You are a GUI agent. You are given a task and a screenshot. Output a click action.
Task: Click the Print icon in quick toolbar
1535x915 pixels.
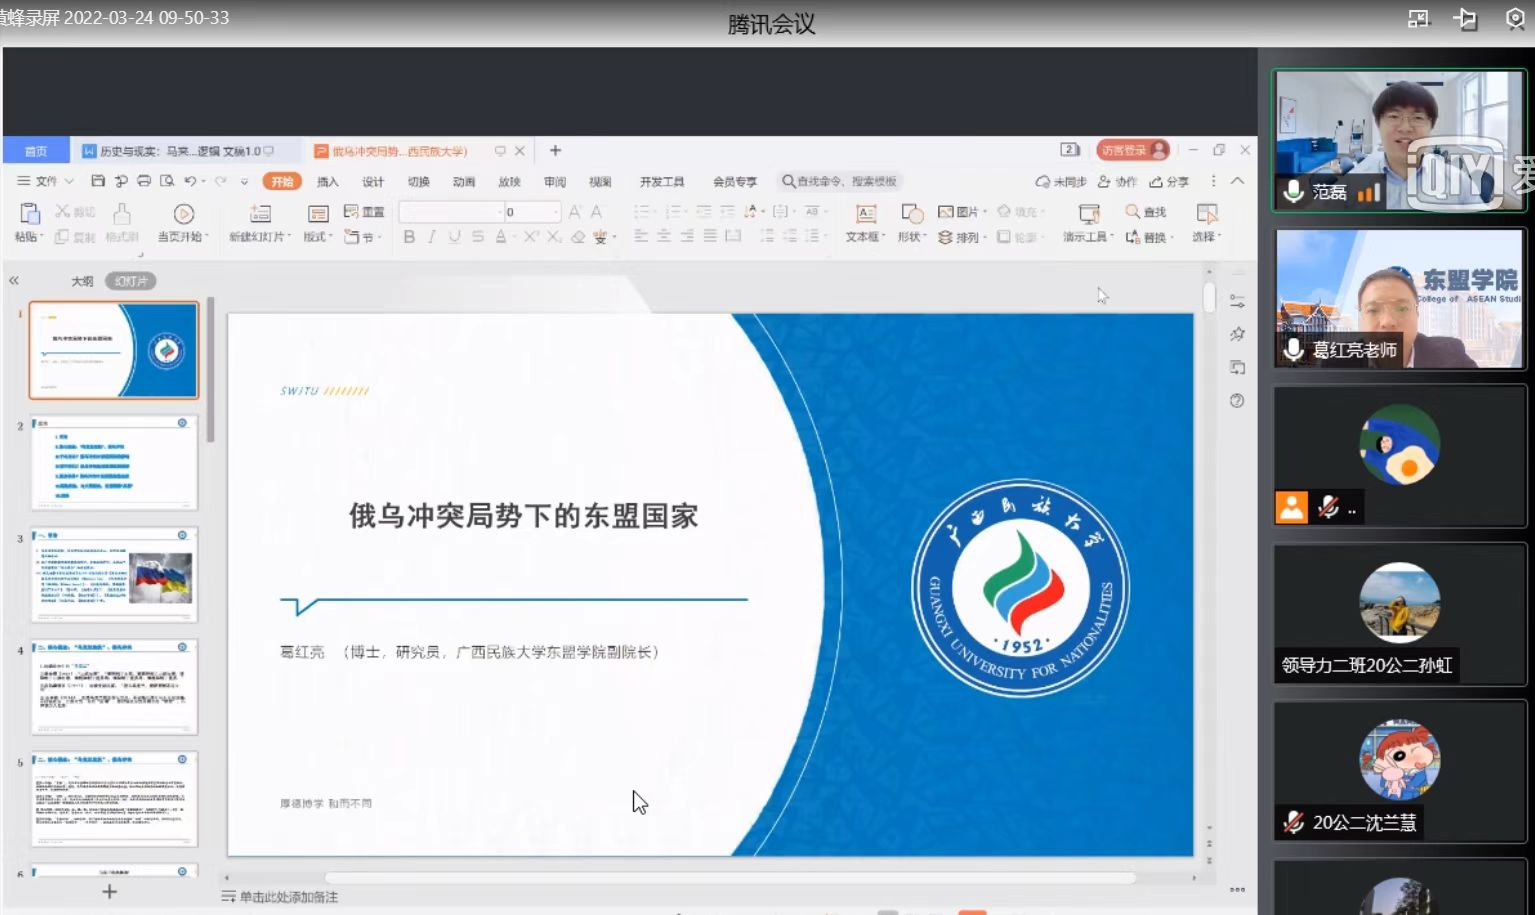tap(143, 181)
